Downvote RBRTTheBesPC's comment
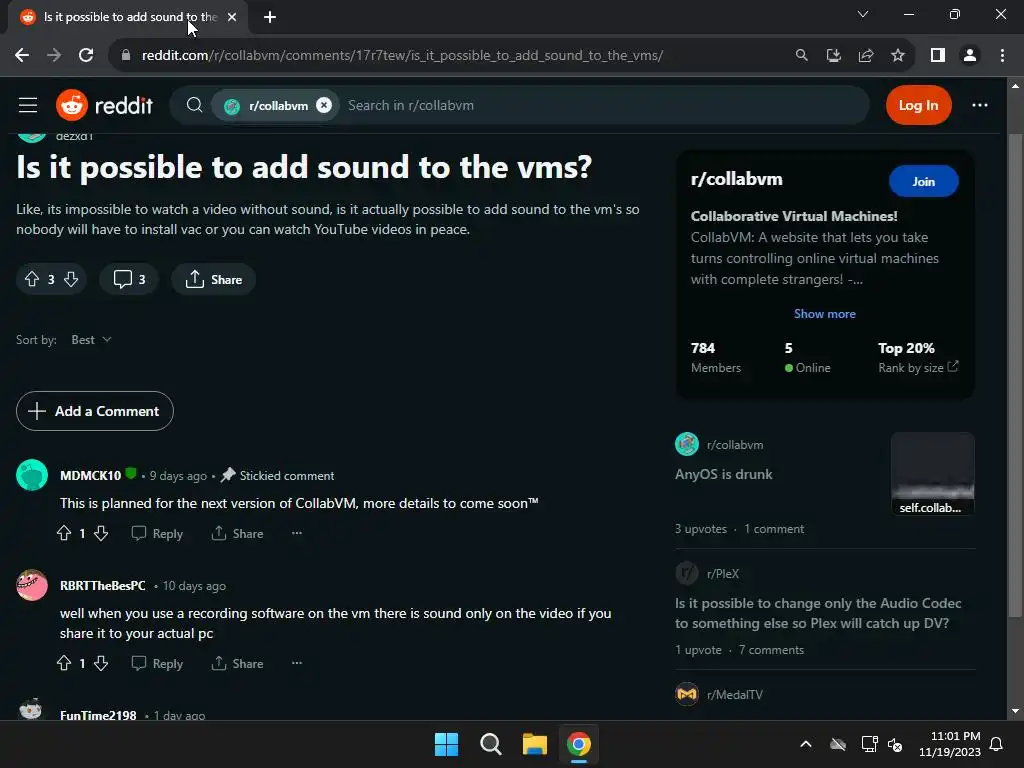 [x=101, y=664]
